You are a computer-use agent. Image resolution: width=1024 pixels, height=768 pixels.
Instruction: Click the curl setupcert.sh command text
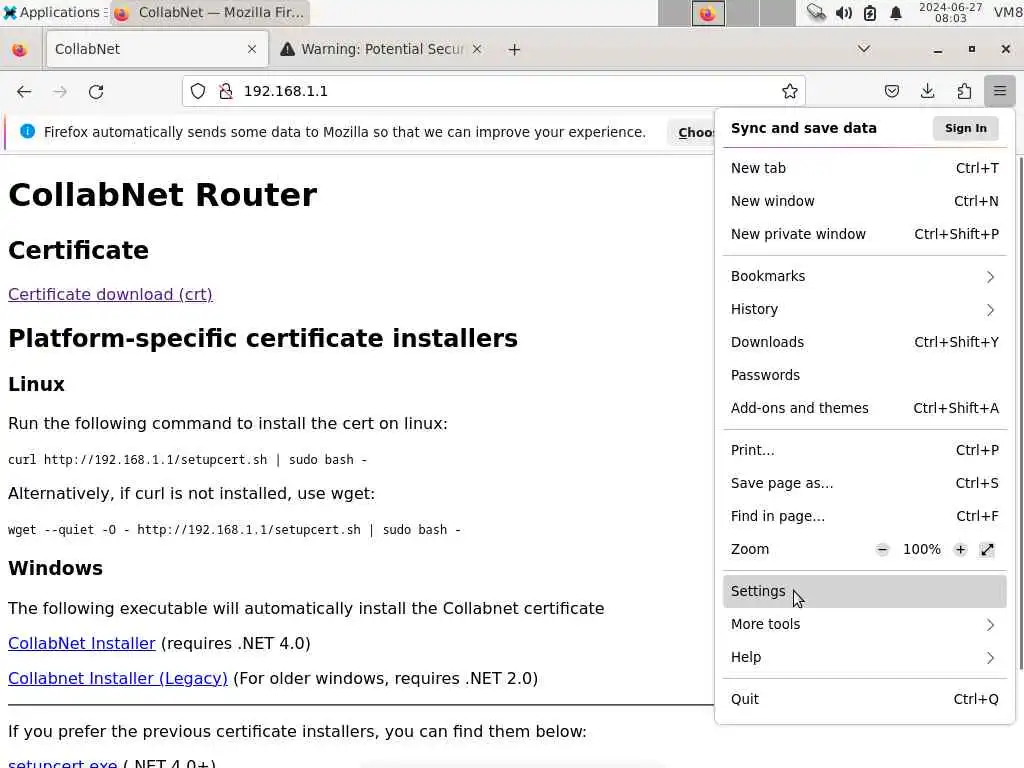tap(187, 460)
